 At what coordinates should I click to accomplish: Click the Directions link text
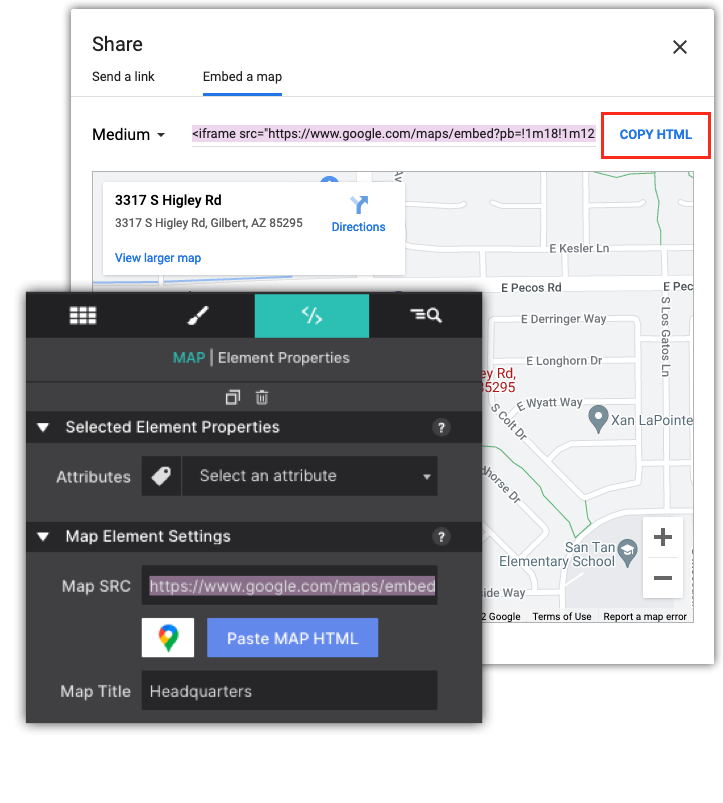(358, 227)
